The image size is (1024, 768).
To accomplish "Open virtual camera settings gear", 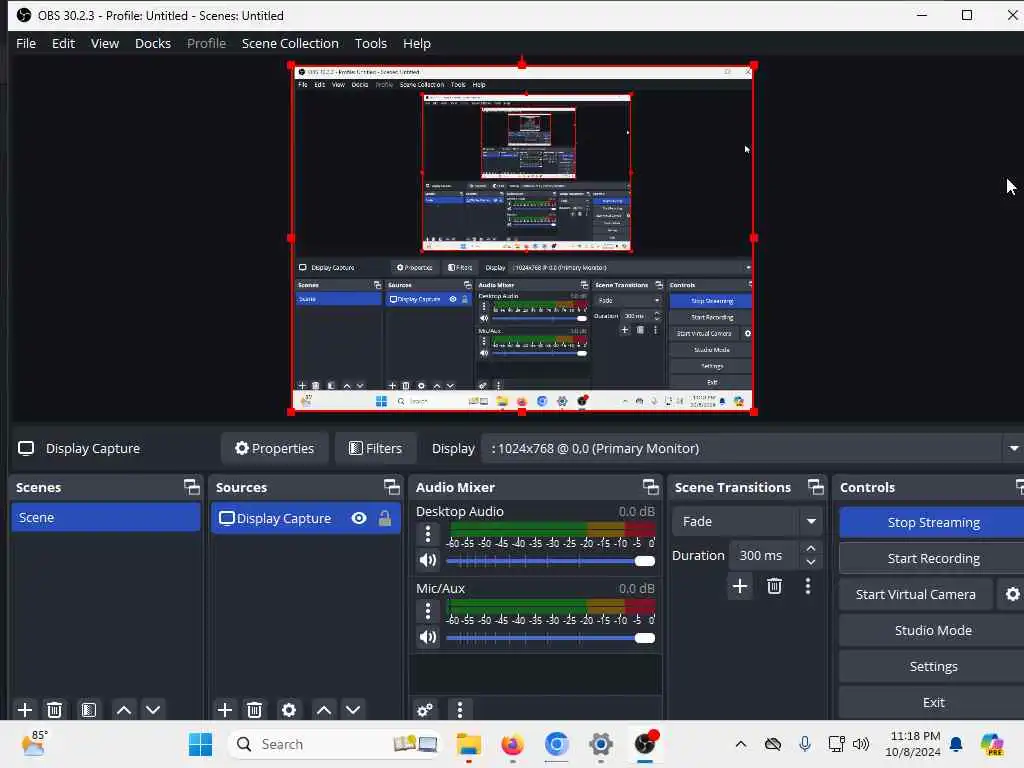I will coord(1012,594).
